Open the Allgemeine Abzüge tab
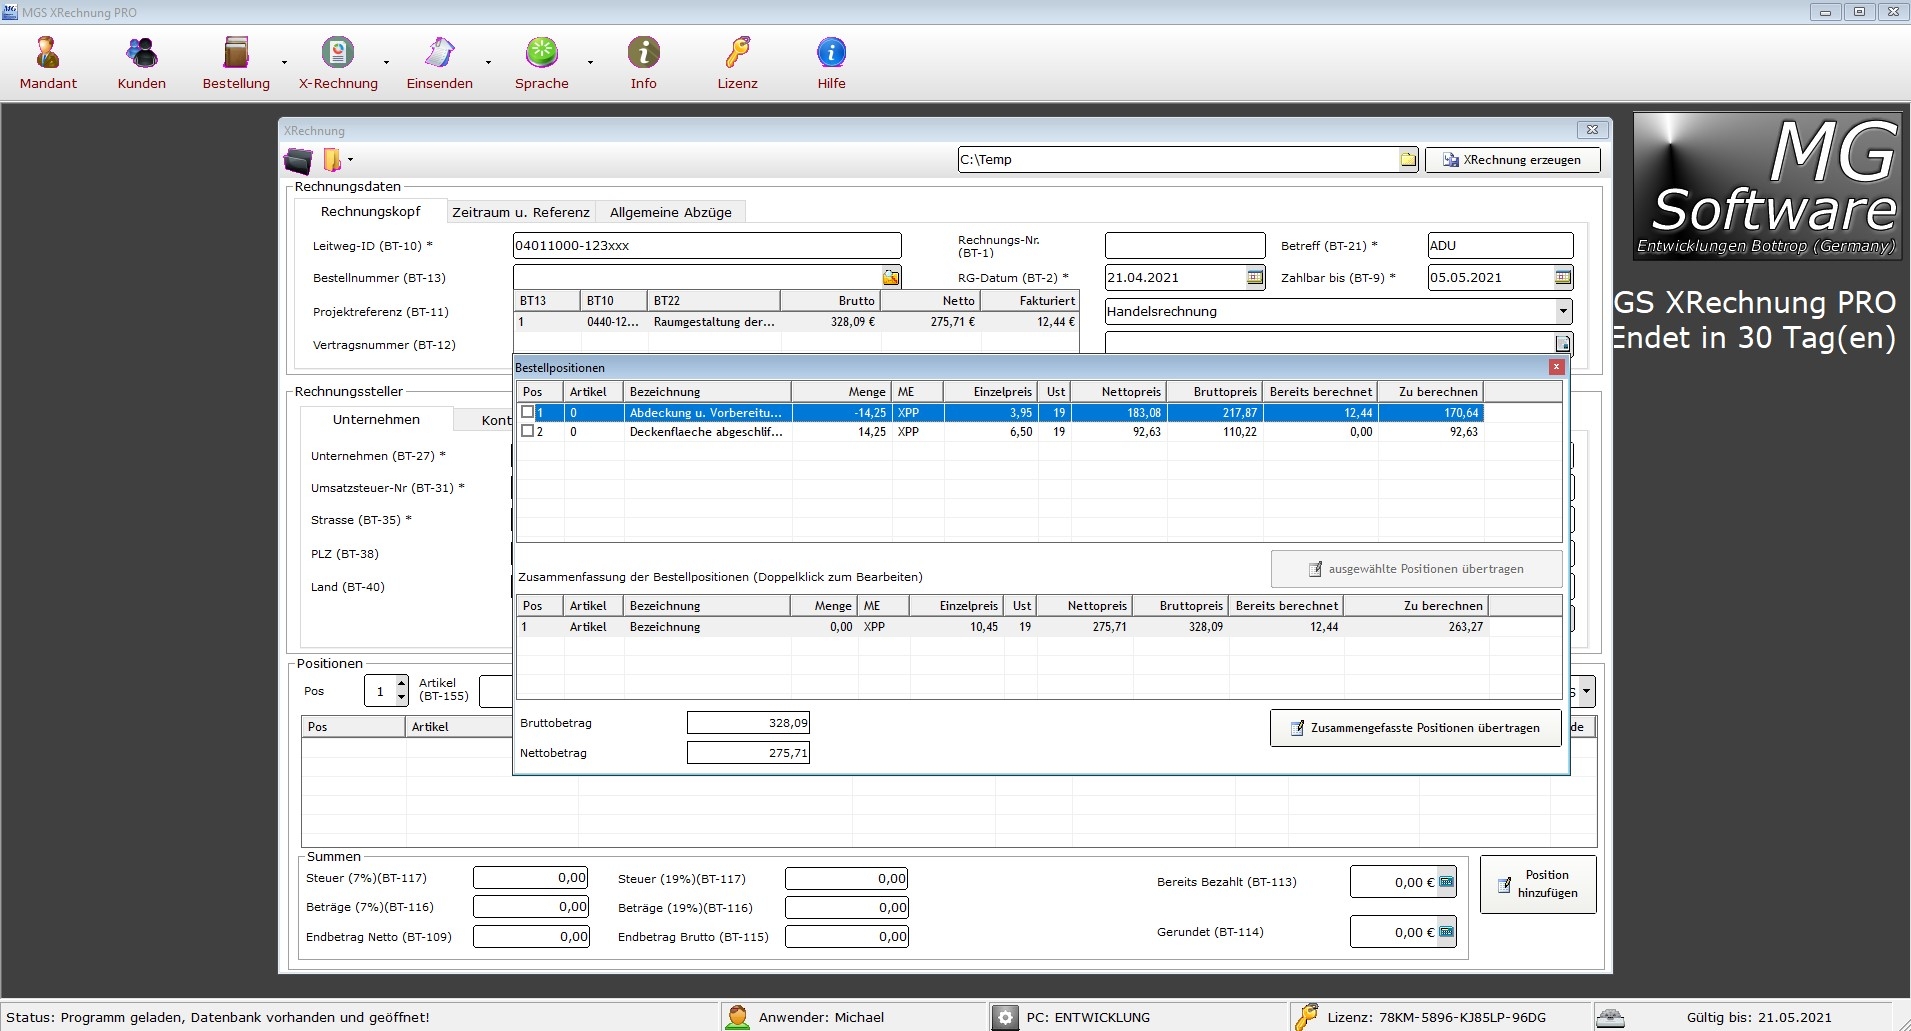 pyautogui.click(x=670, y=212)
